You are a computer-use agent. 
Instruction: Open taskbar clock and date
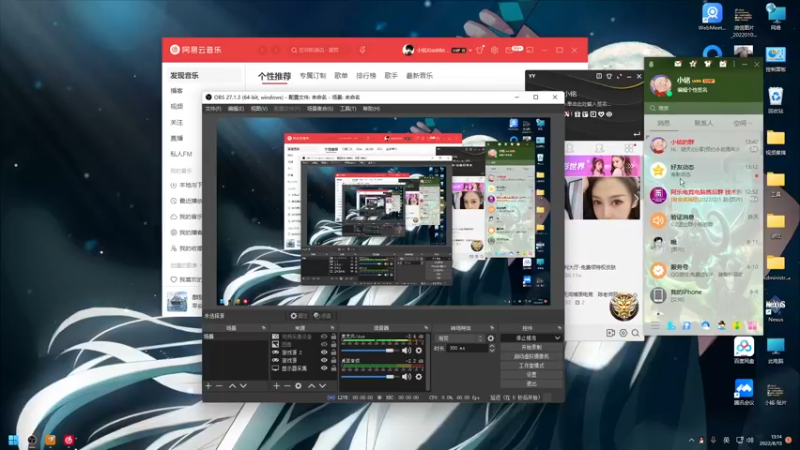click(769, 440)
